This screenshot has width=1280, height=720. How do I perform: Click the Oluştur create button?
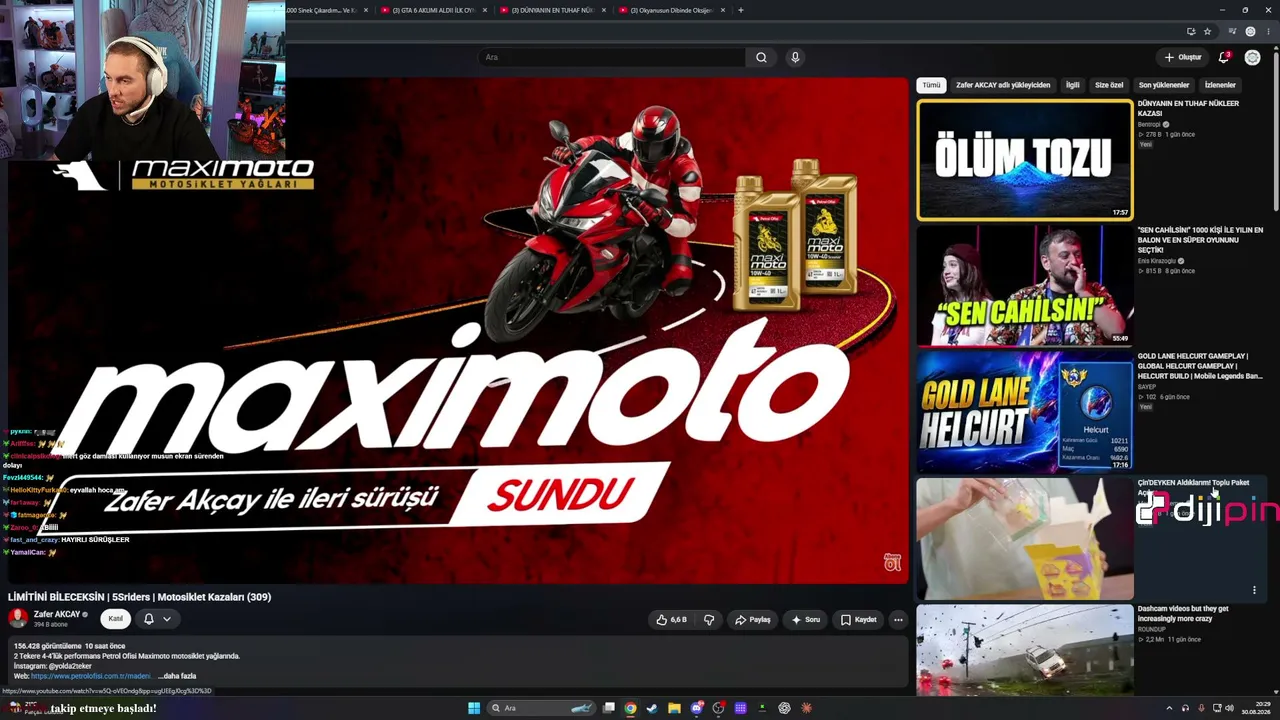1182,57
